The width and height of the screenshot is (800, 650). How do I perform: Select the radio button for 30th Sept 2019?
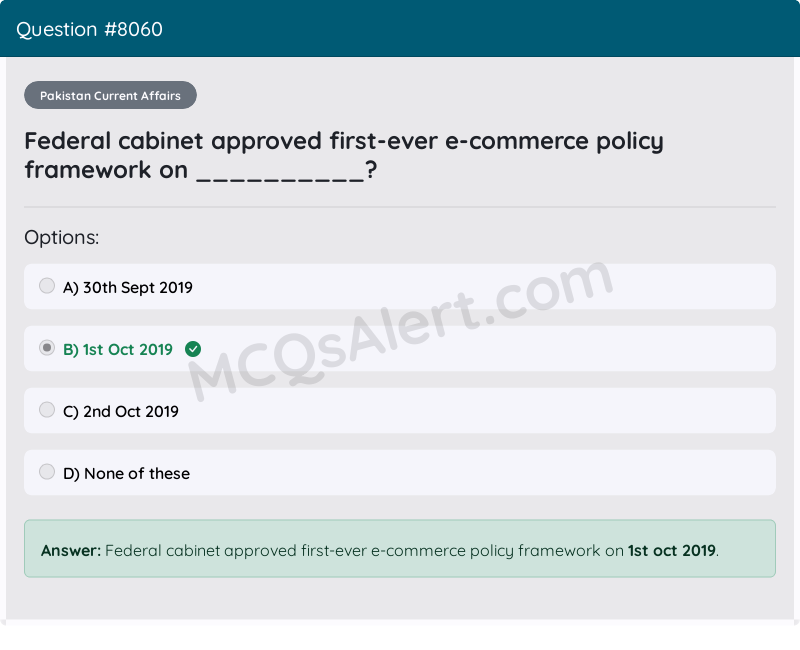coord(47,286)
